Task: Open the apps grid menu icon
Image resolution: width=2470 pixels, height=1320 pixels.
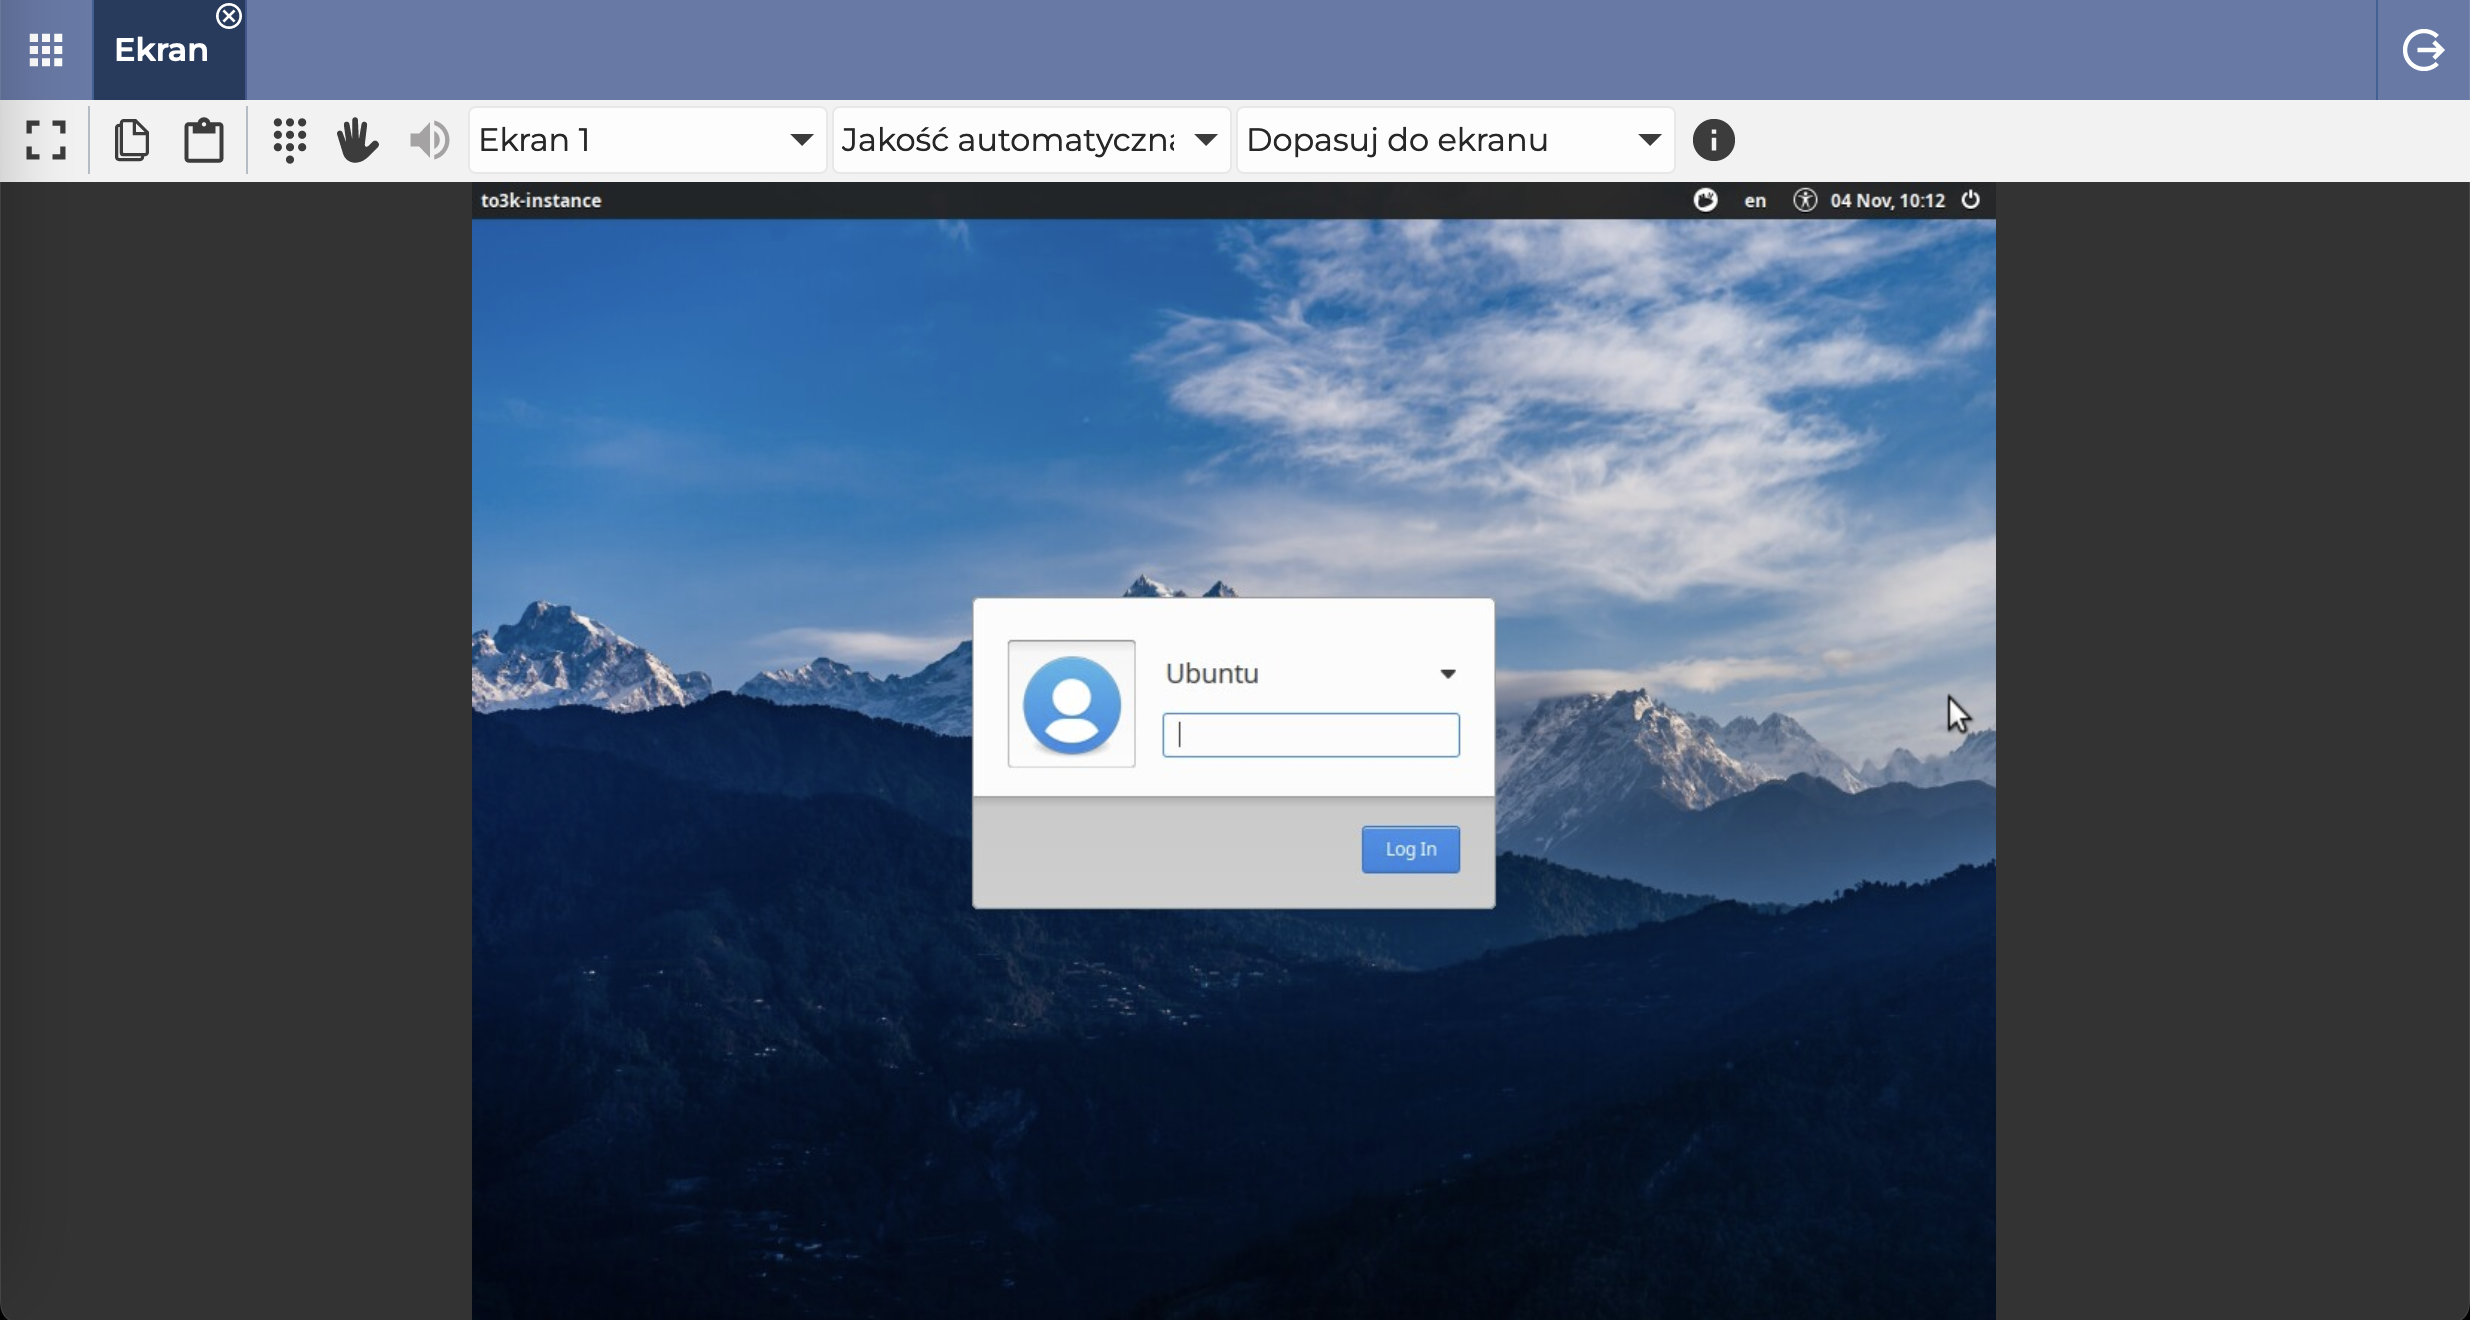Action: [46, 50]
